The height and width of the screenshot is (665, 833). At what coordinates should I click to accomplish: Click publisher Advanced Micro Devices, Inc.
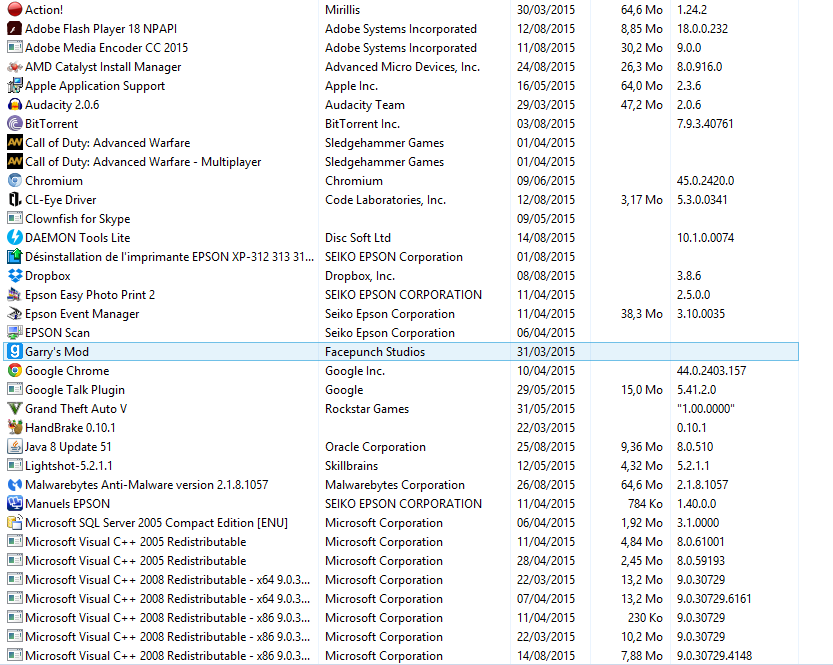click(403, 67)
